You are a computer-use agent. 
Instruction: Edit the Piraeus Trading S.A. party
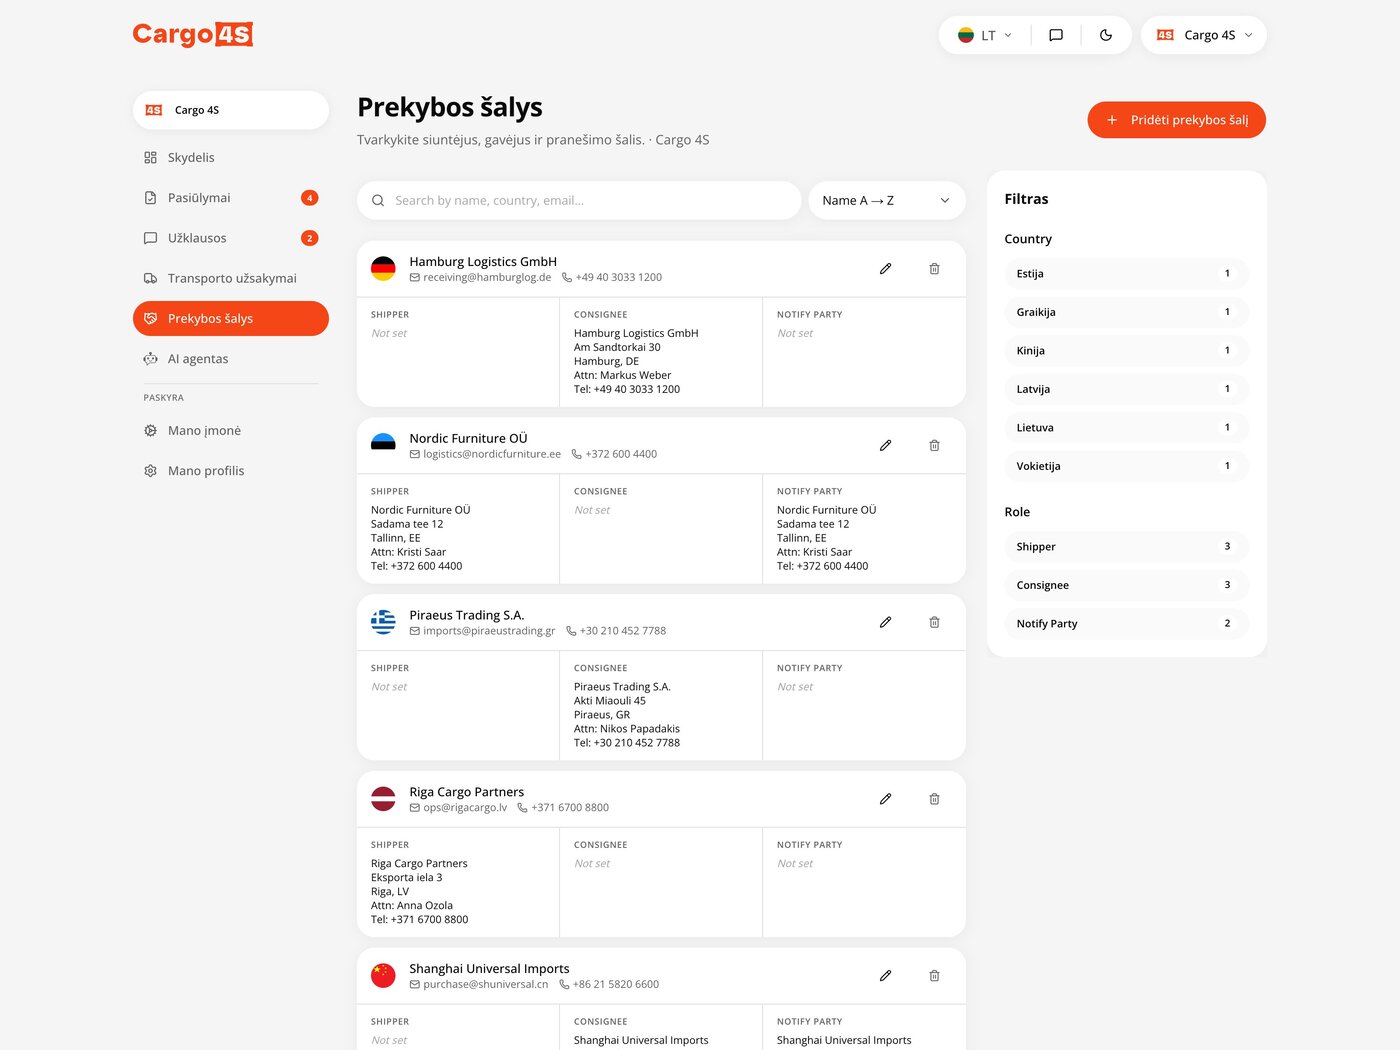pyautogui.click(x=885, y=622)
